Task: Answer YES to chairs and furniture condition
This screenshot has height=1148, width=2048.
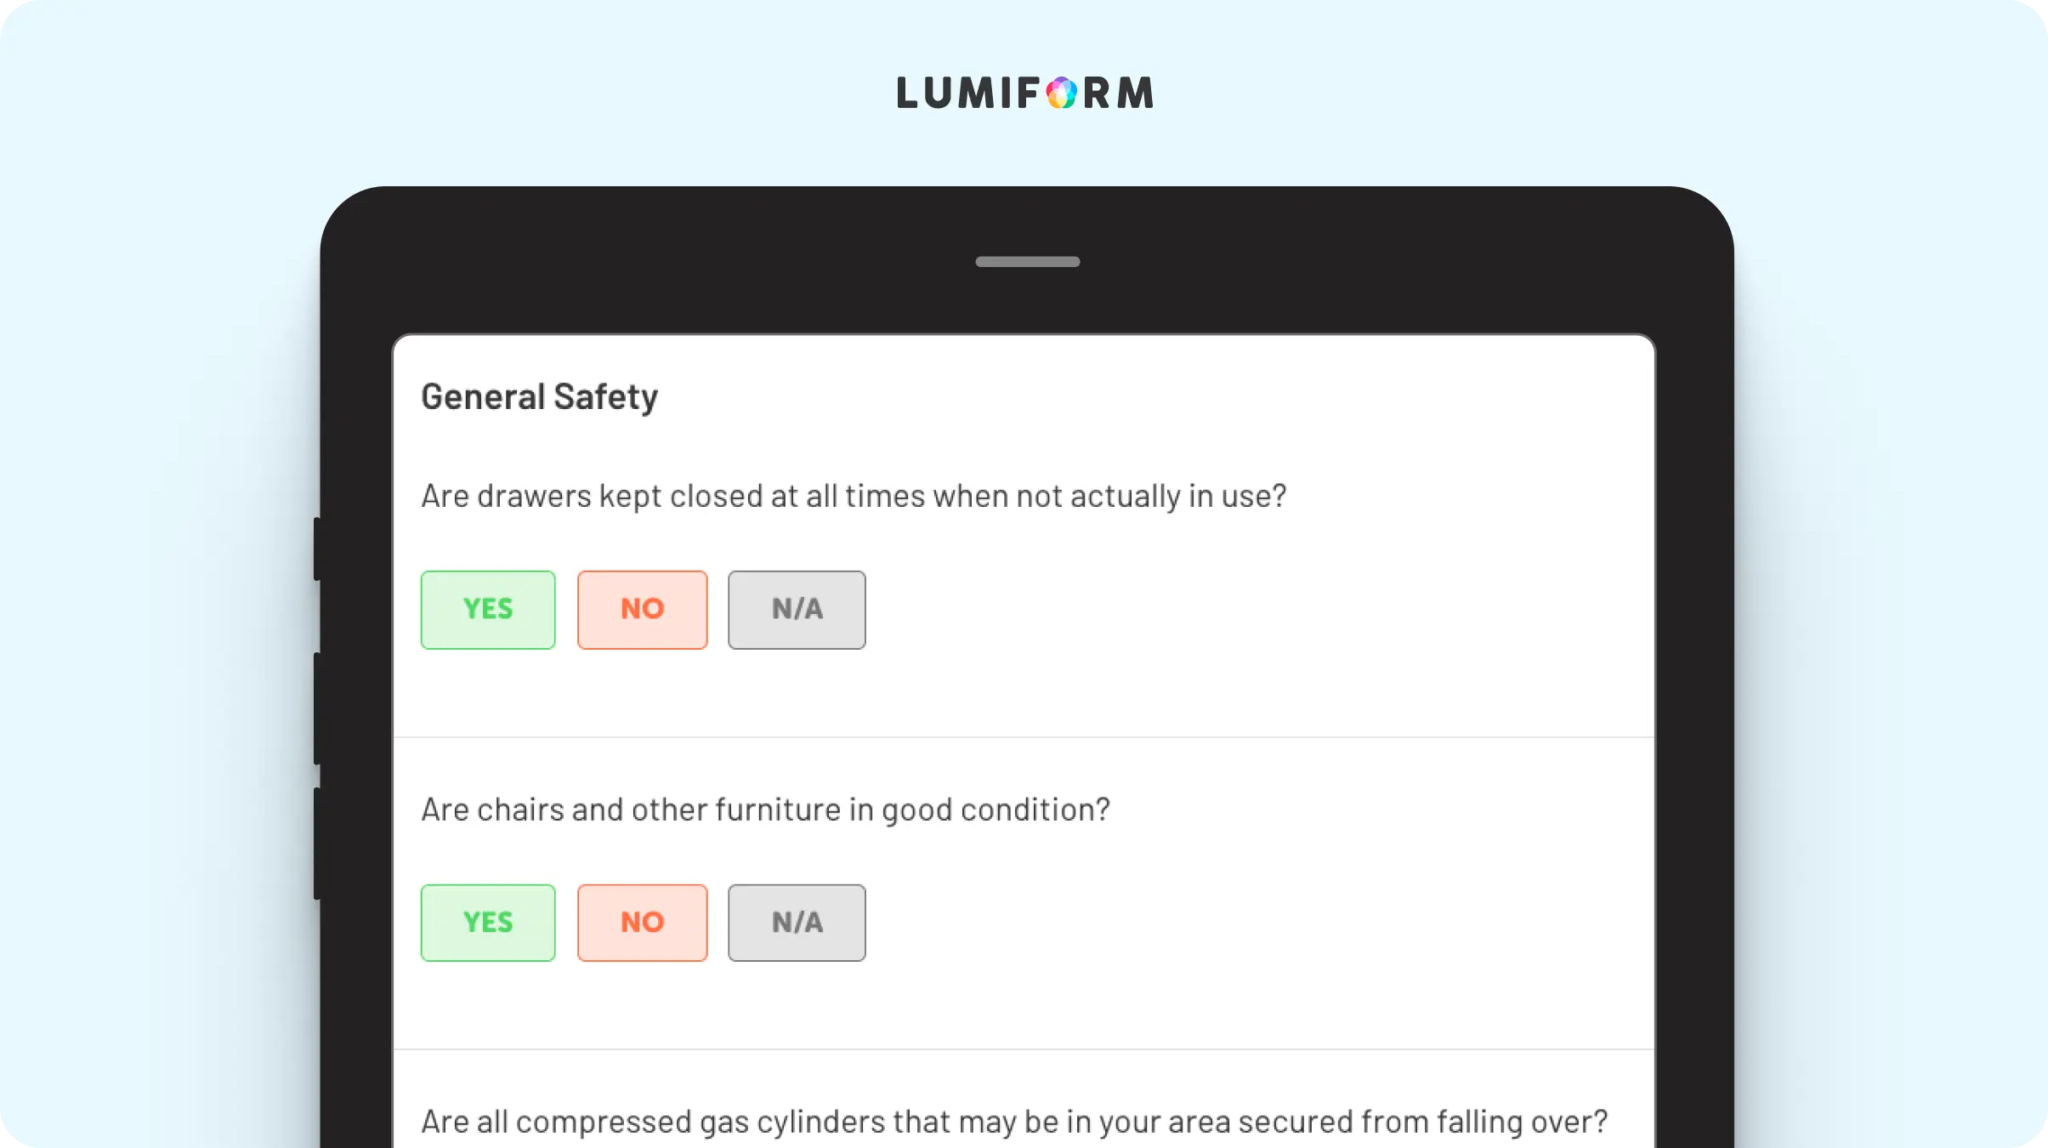Action: click(x=488, y=922)
